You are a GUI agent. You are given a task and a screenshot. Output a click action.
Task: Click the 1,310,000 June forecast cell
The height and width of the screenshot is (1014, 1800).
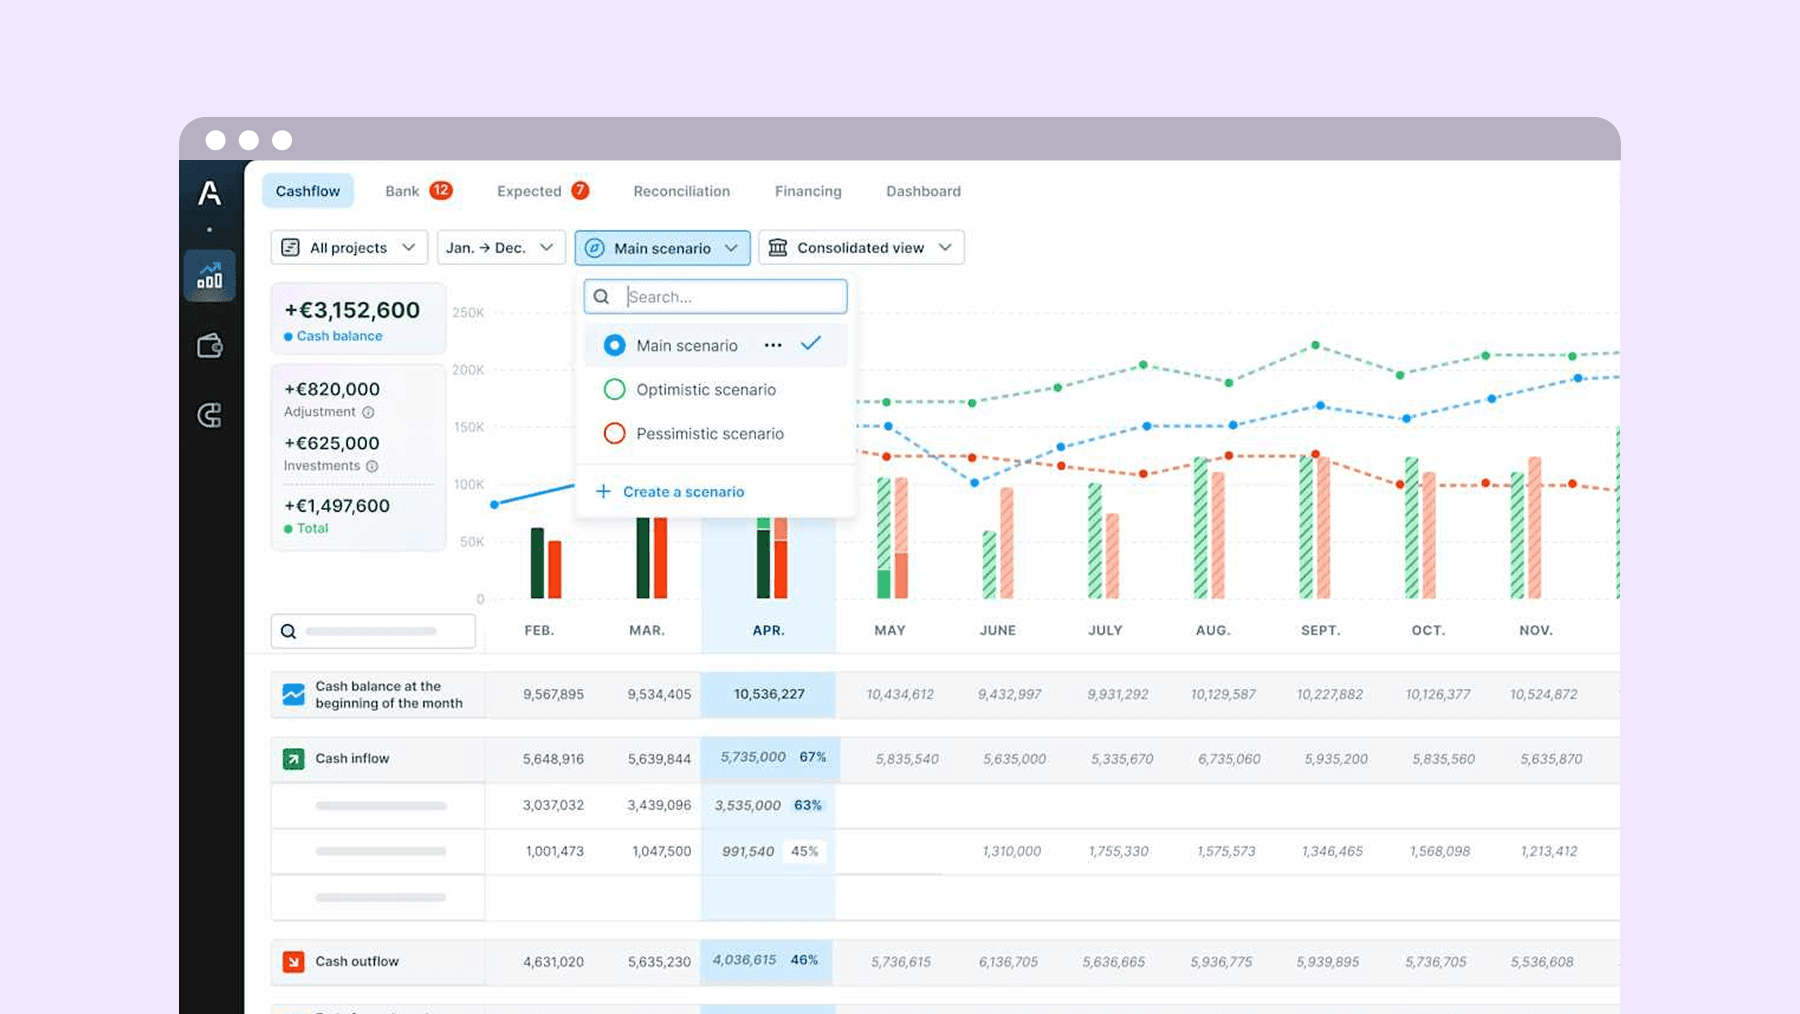[x=1011, y=851]
